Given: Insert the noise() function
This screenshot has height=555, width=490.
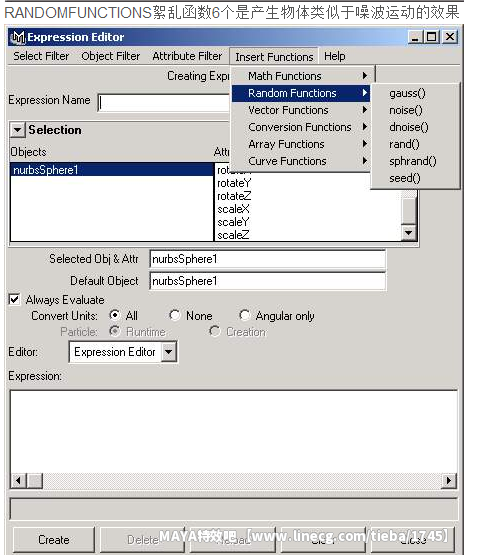Looking at the screenshot, I should point(415,110).
